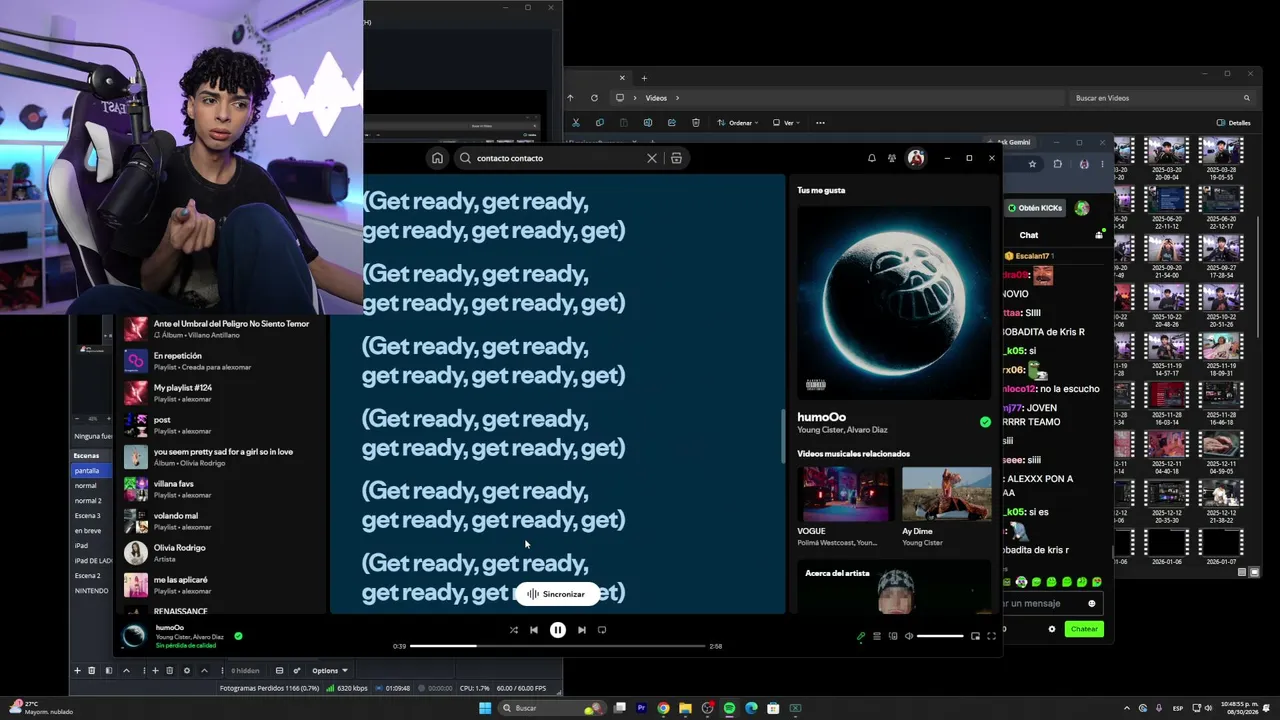The width and height of the screenshot is (1280, 720).
Task: Open artist link Young Cister, Alvaro Díaz in right panel
Action: tap(842, 430)
